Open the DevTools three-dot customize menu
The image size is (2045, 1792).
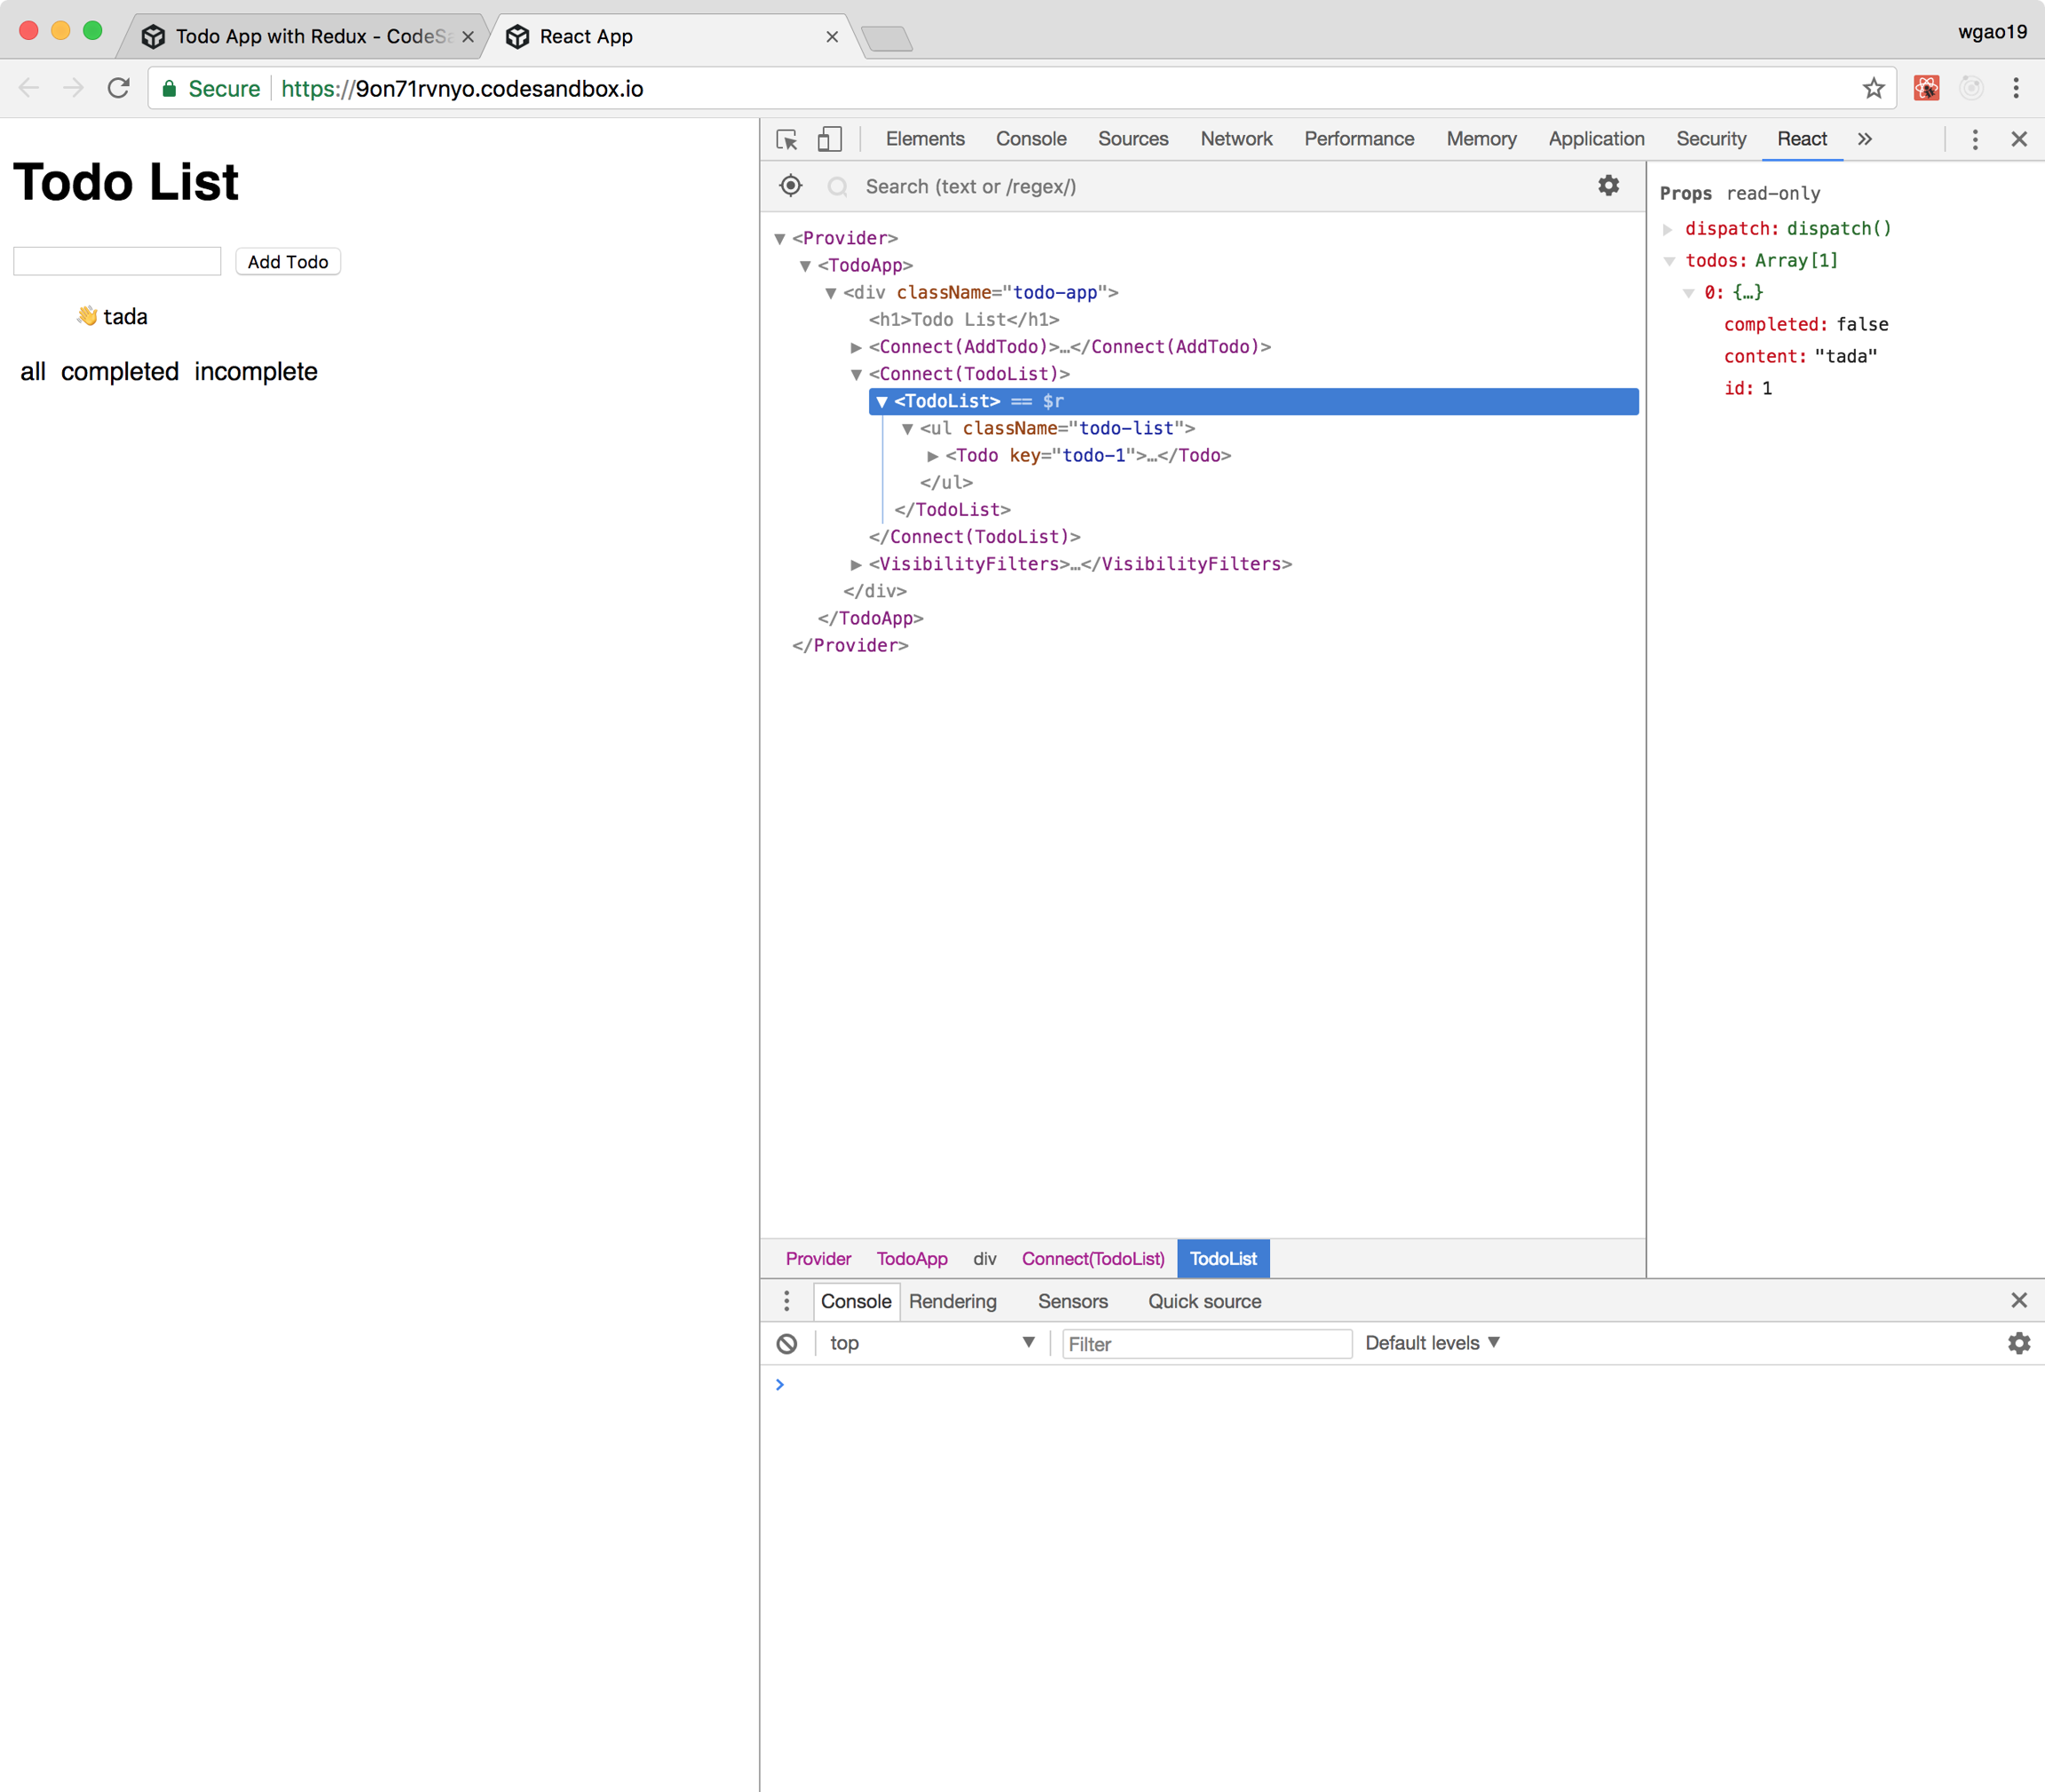[1974, 139]
